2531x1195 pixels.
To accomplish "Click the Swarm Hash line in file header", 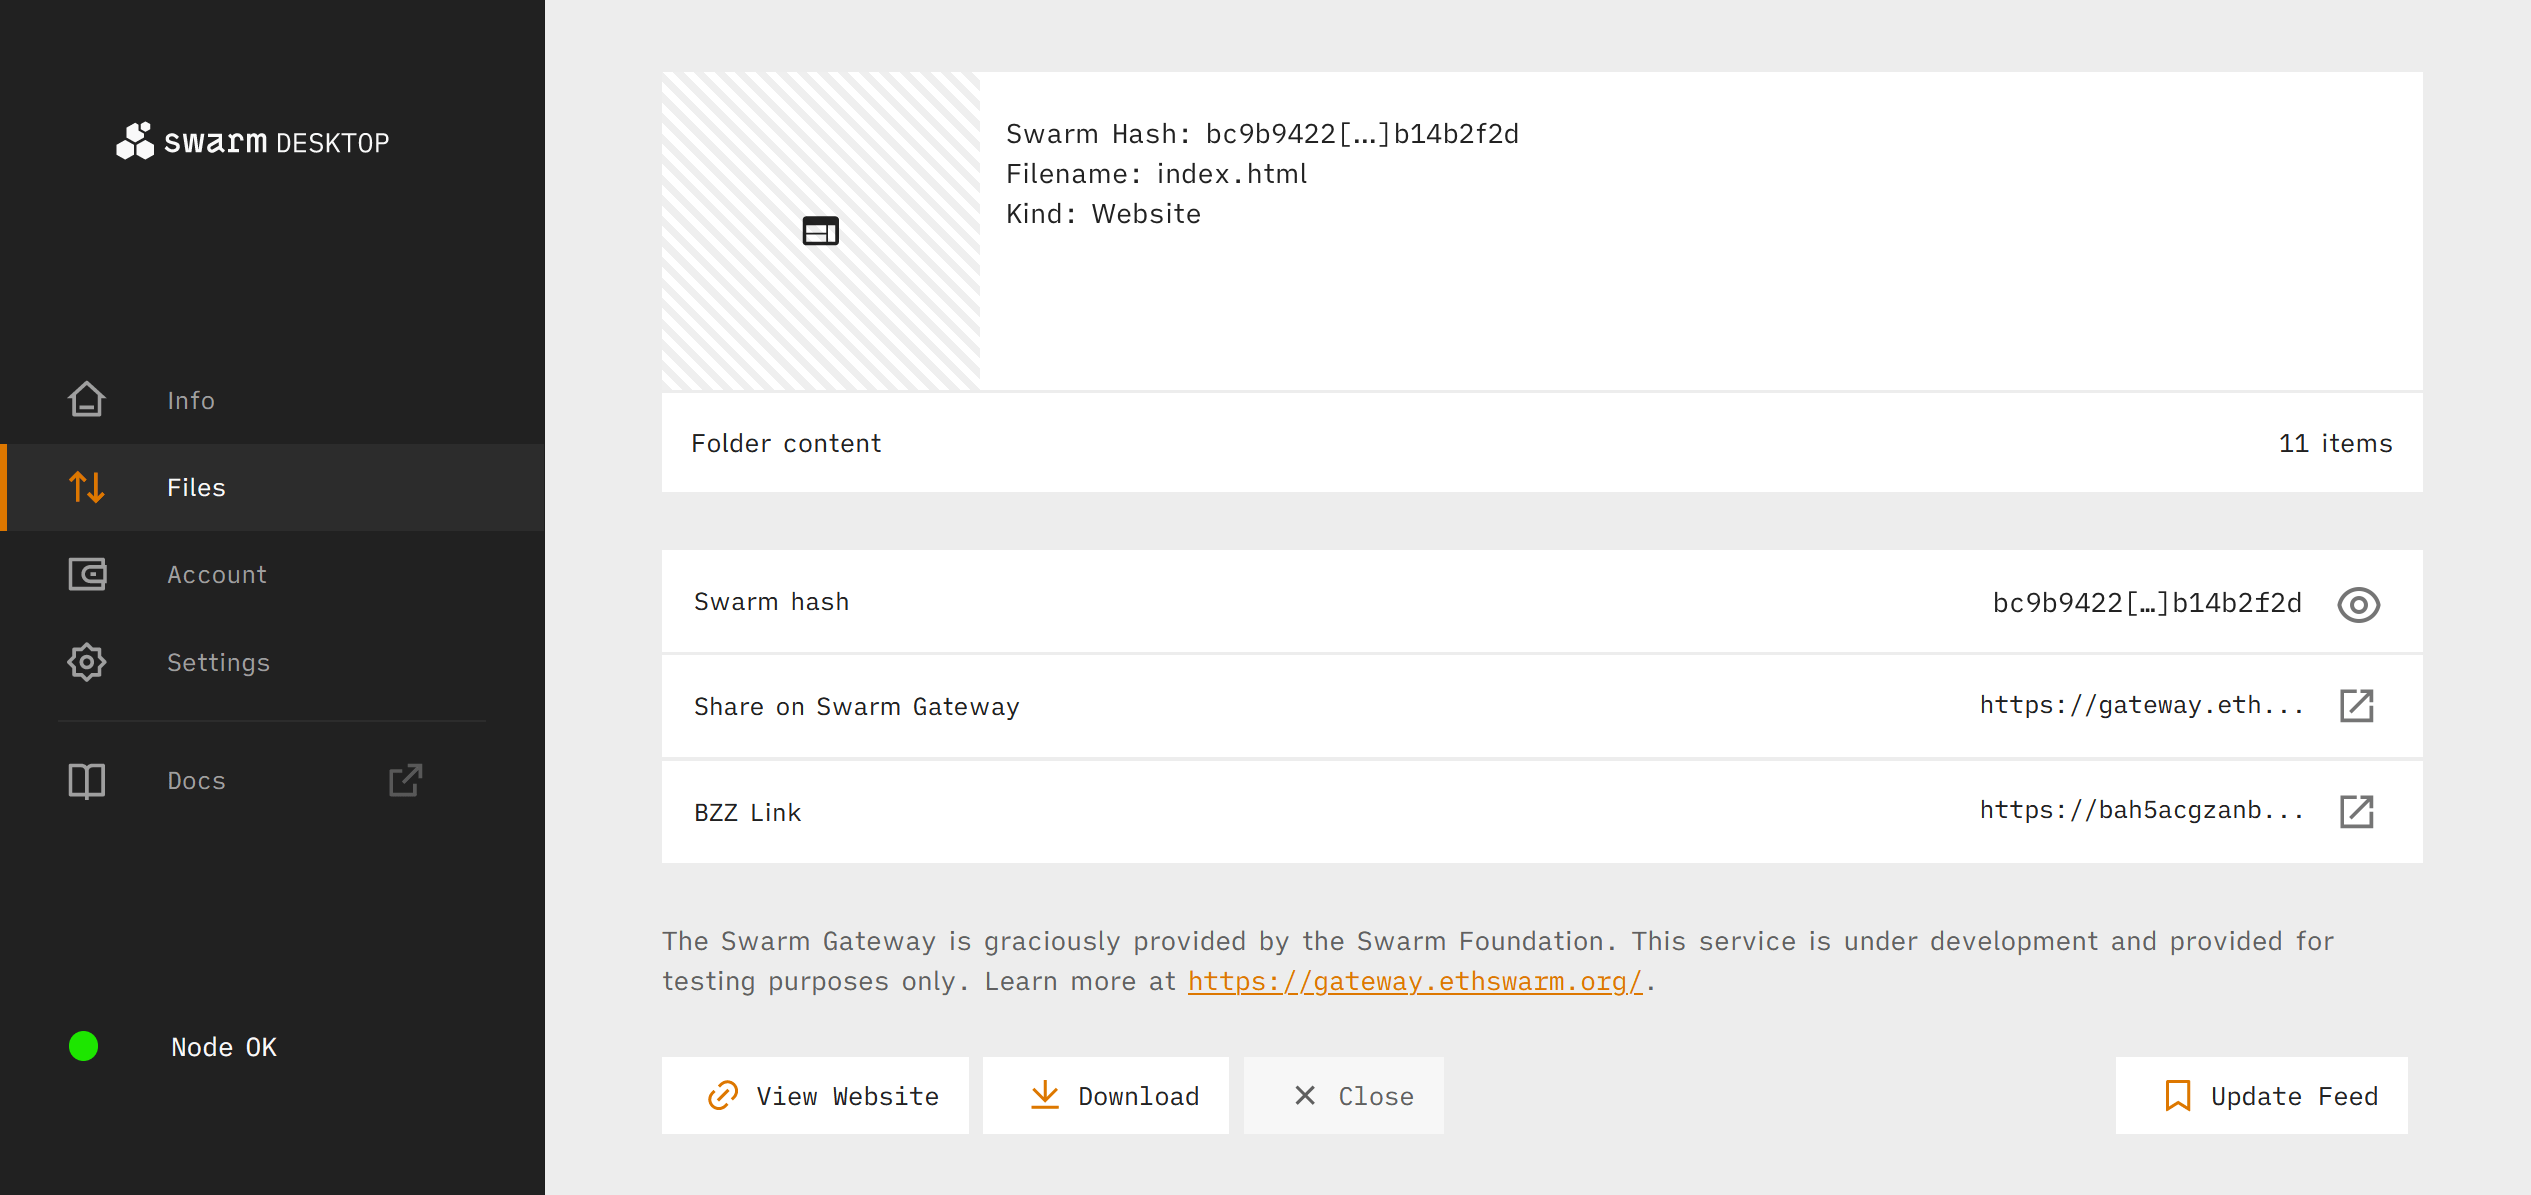I will click(x=1262, y=134).
